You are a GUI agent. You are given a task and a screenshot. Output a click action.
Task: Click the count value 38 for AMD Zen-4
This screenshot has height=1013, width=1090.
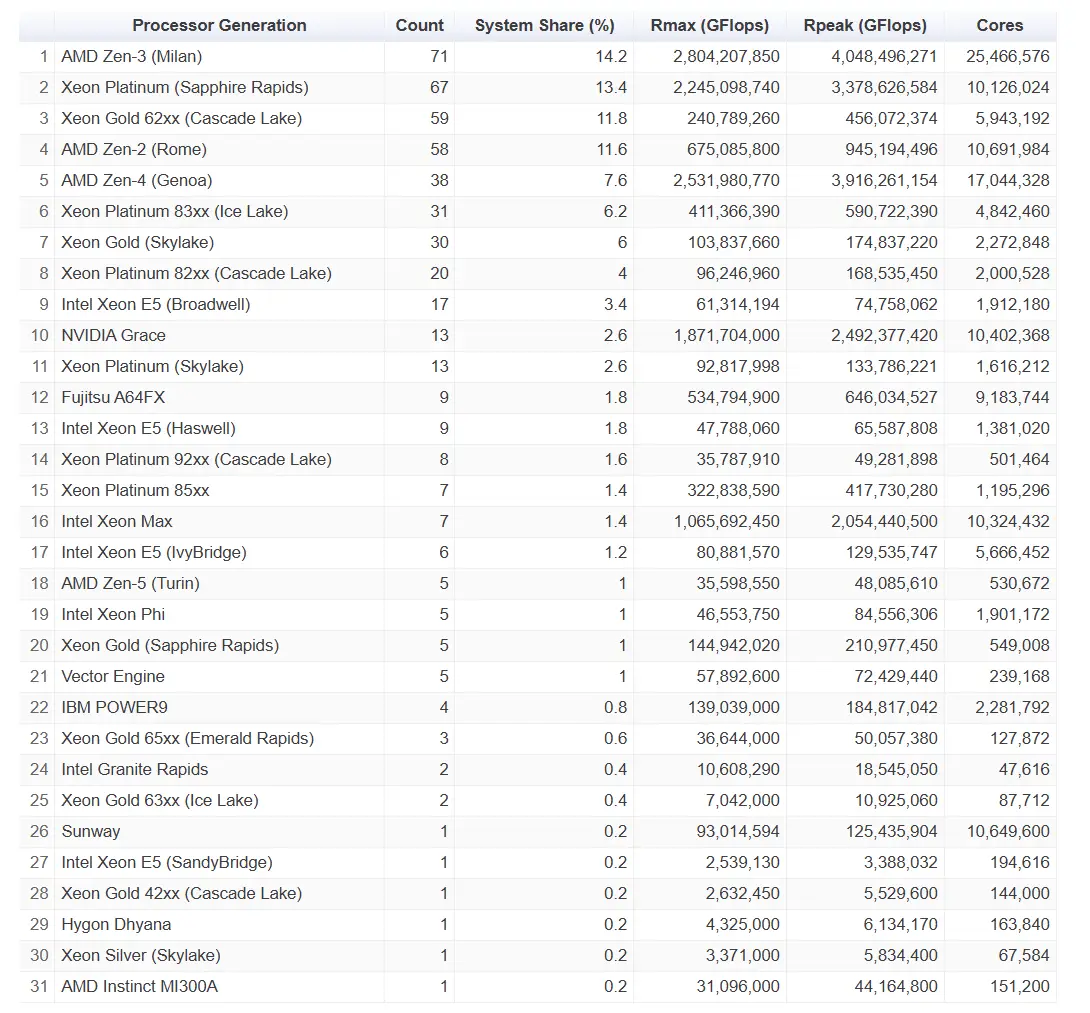pos(439,180)
